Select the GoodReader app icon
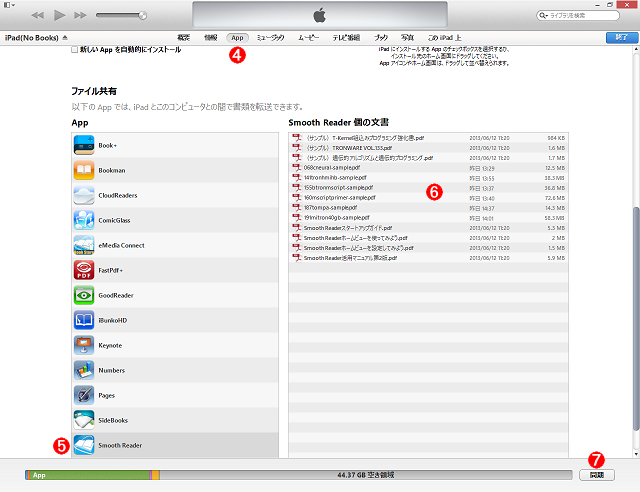This screenshot has width=640, height=492. (84, 295)
